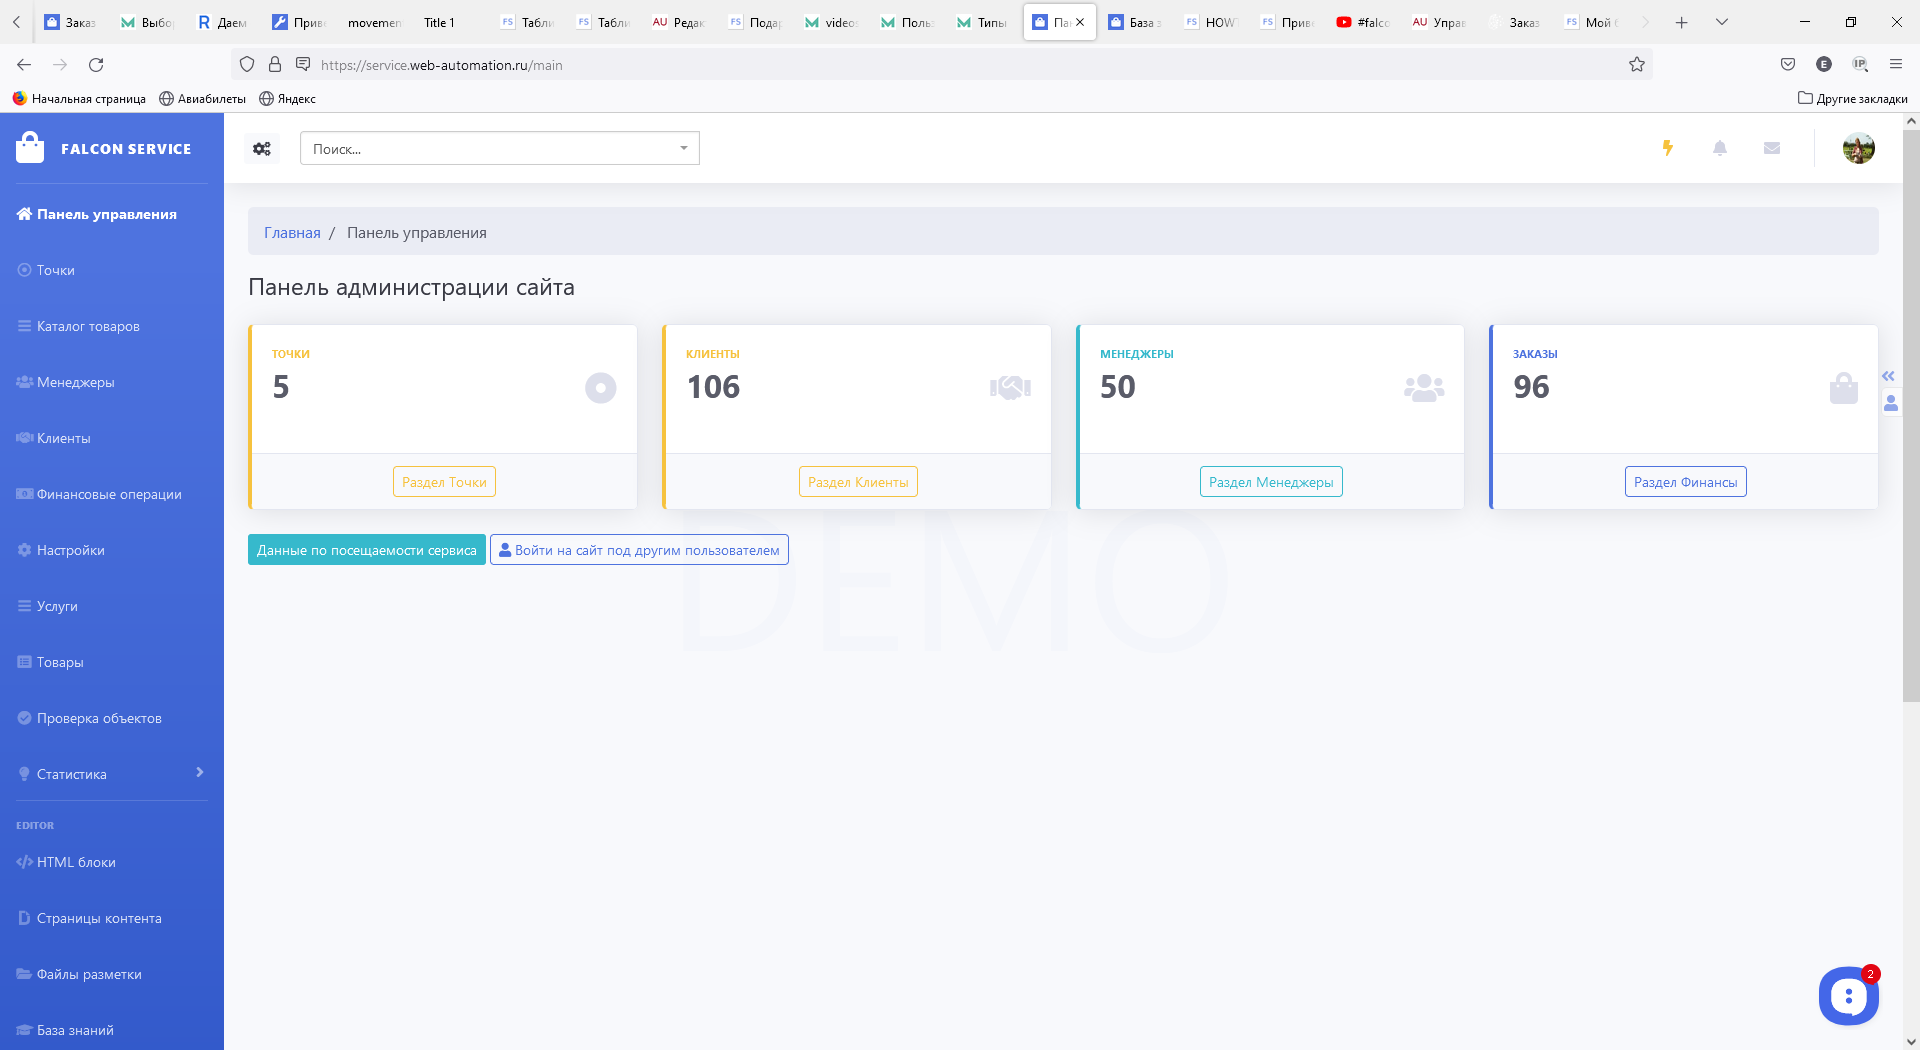Expand the browser tab list chevron
This screenshot has width=1920, height=1050.
[x=1722, y=22]
